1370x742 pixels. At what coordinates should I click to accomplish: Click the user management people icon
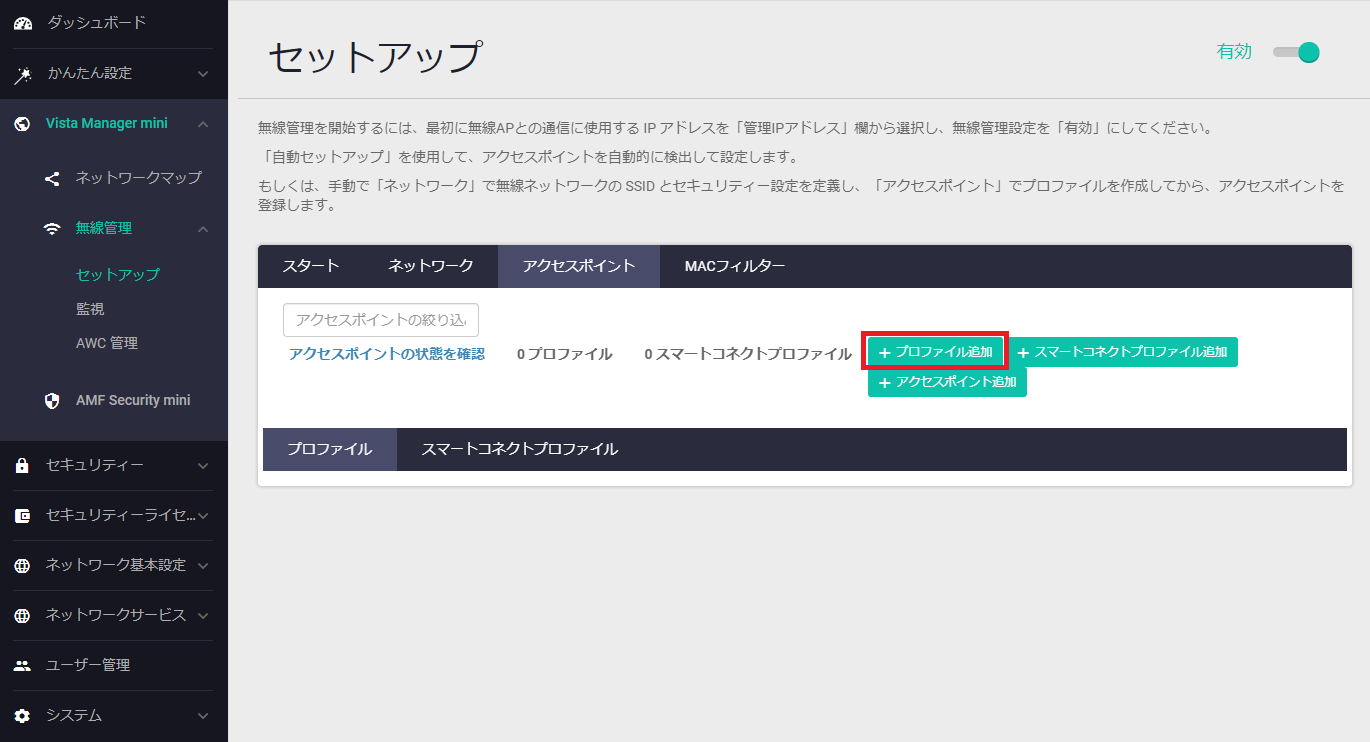(x=23, y=666)
